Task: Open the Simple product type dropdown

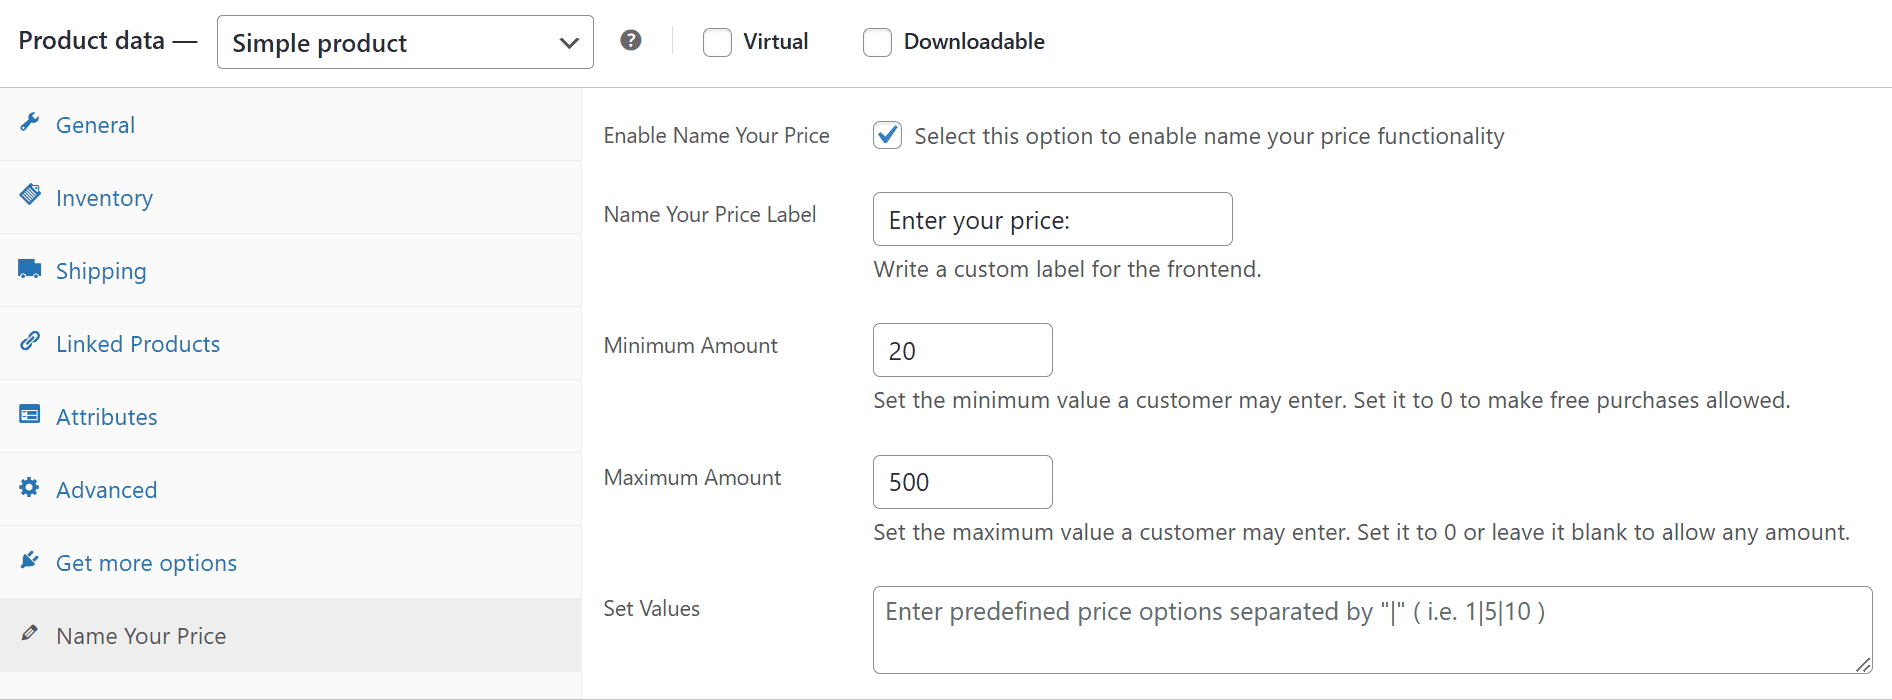Action: pos(405,42)
